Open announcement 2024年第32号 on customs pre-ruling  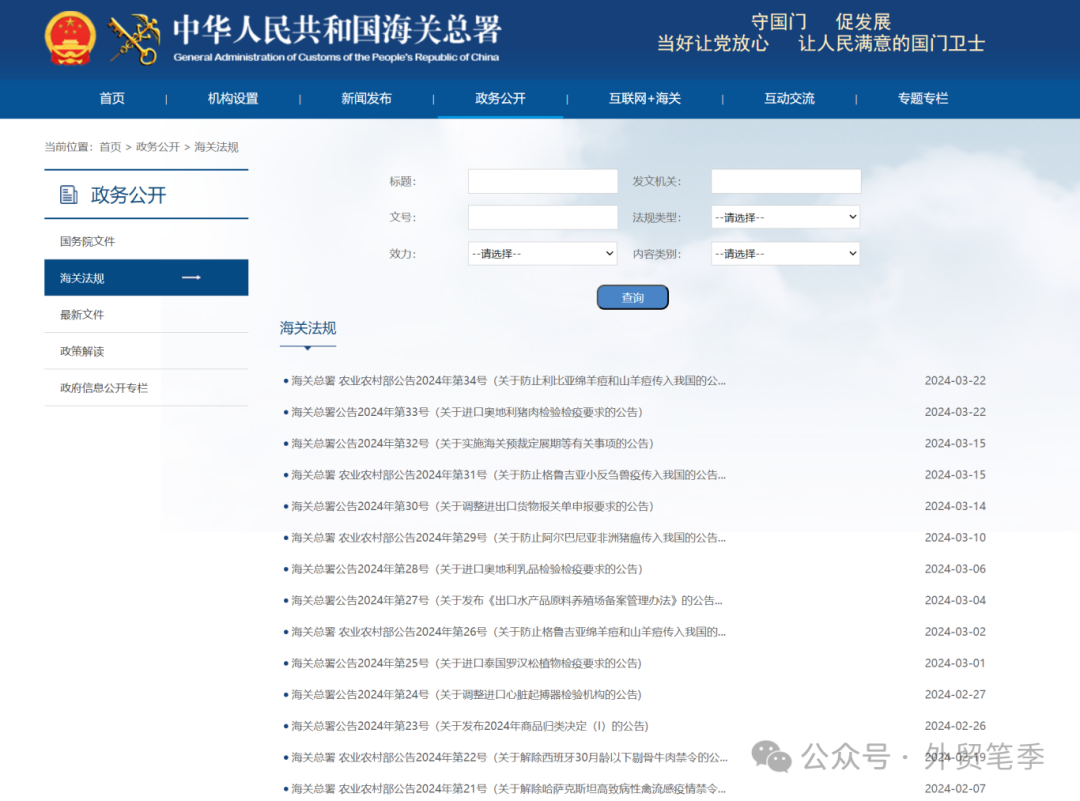click(472, 444)
